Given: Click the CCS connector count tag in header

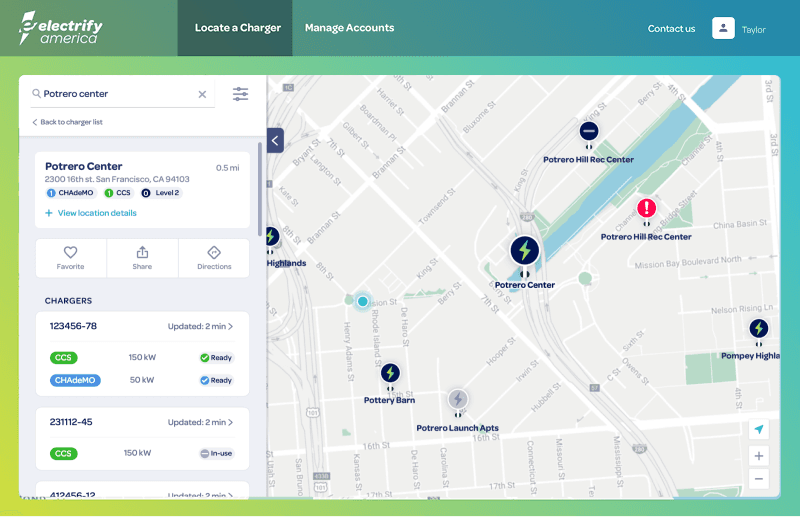Looking at the screenshot, I should click(117, 193).
